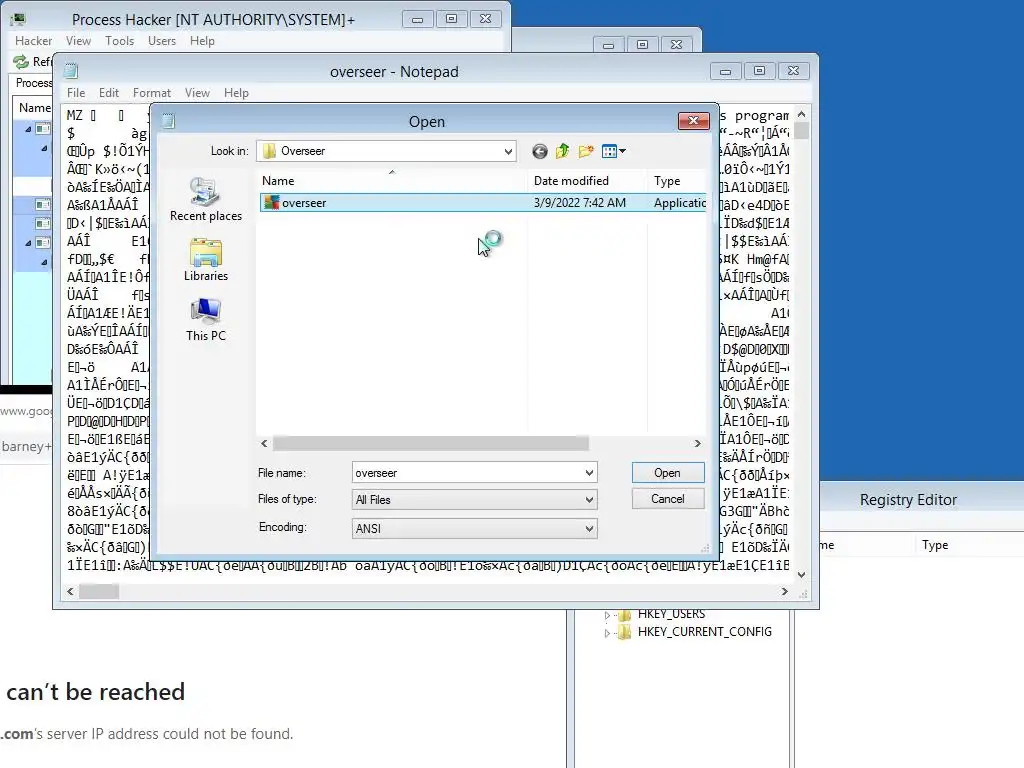Sort files by Date modified column
Viewport: 1024px width, 768px height.
pos(586,181)
